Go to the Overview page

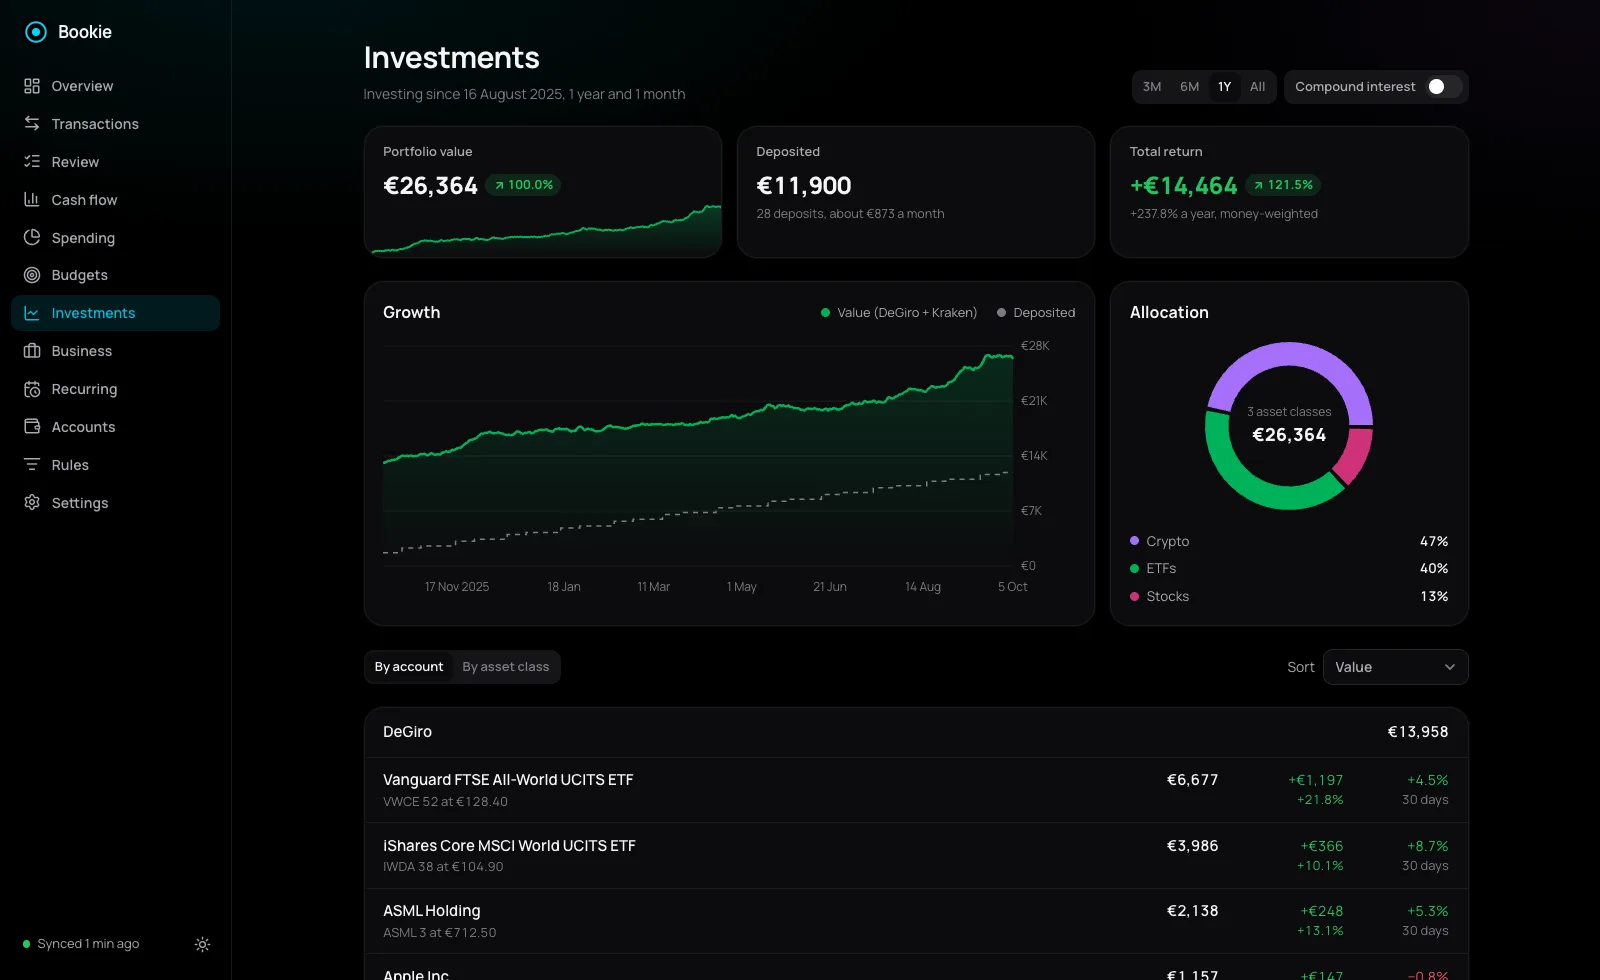coord(115,86)
